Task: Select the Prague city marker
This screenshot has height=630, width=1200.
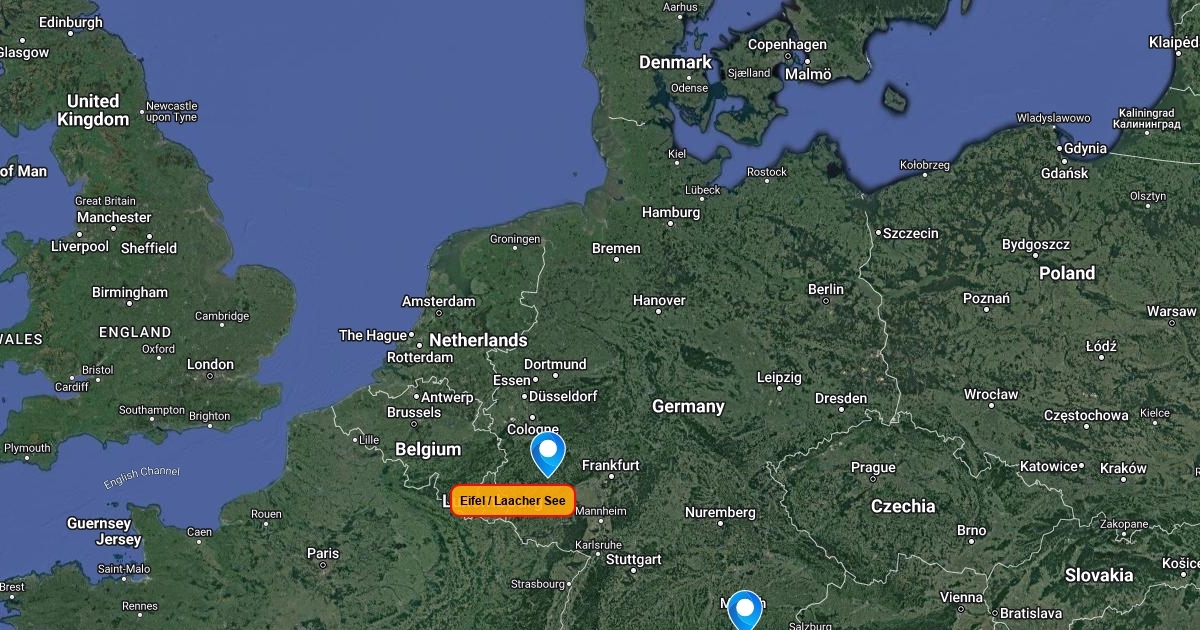Action: [874, 482]
